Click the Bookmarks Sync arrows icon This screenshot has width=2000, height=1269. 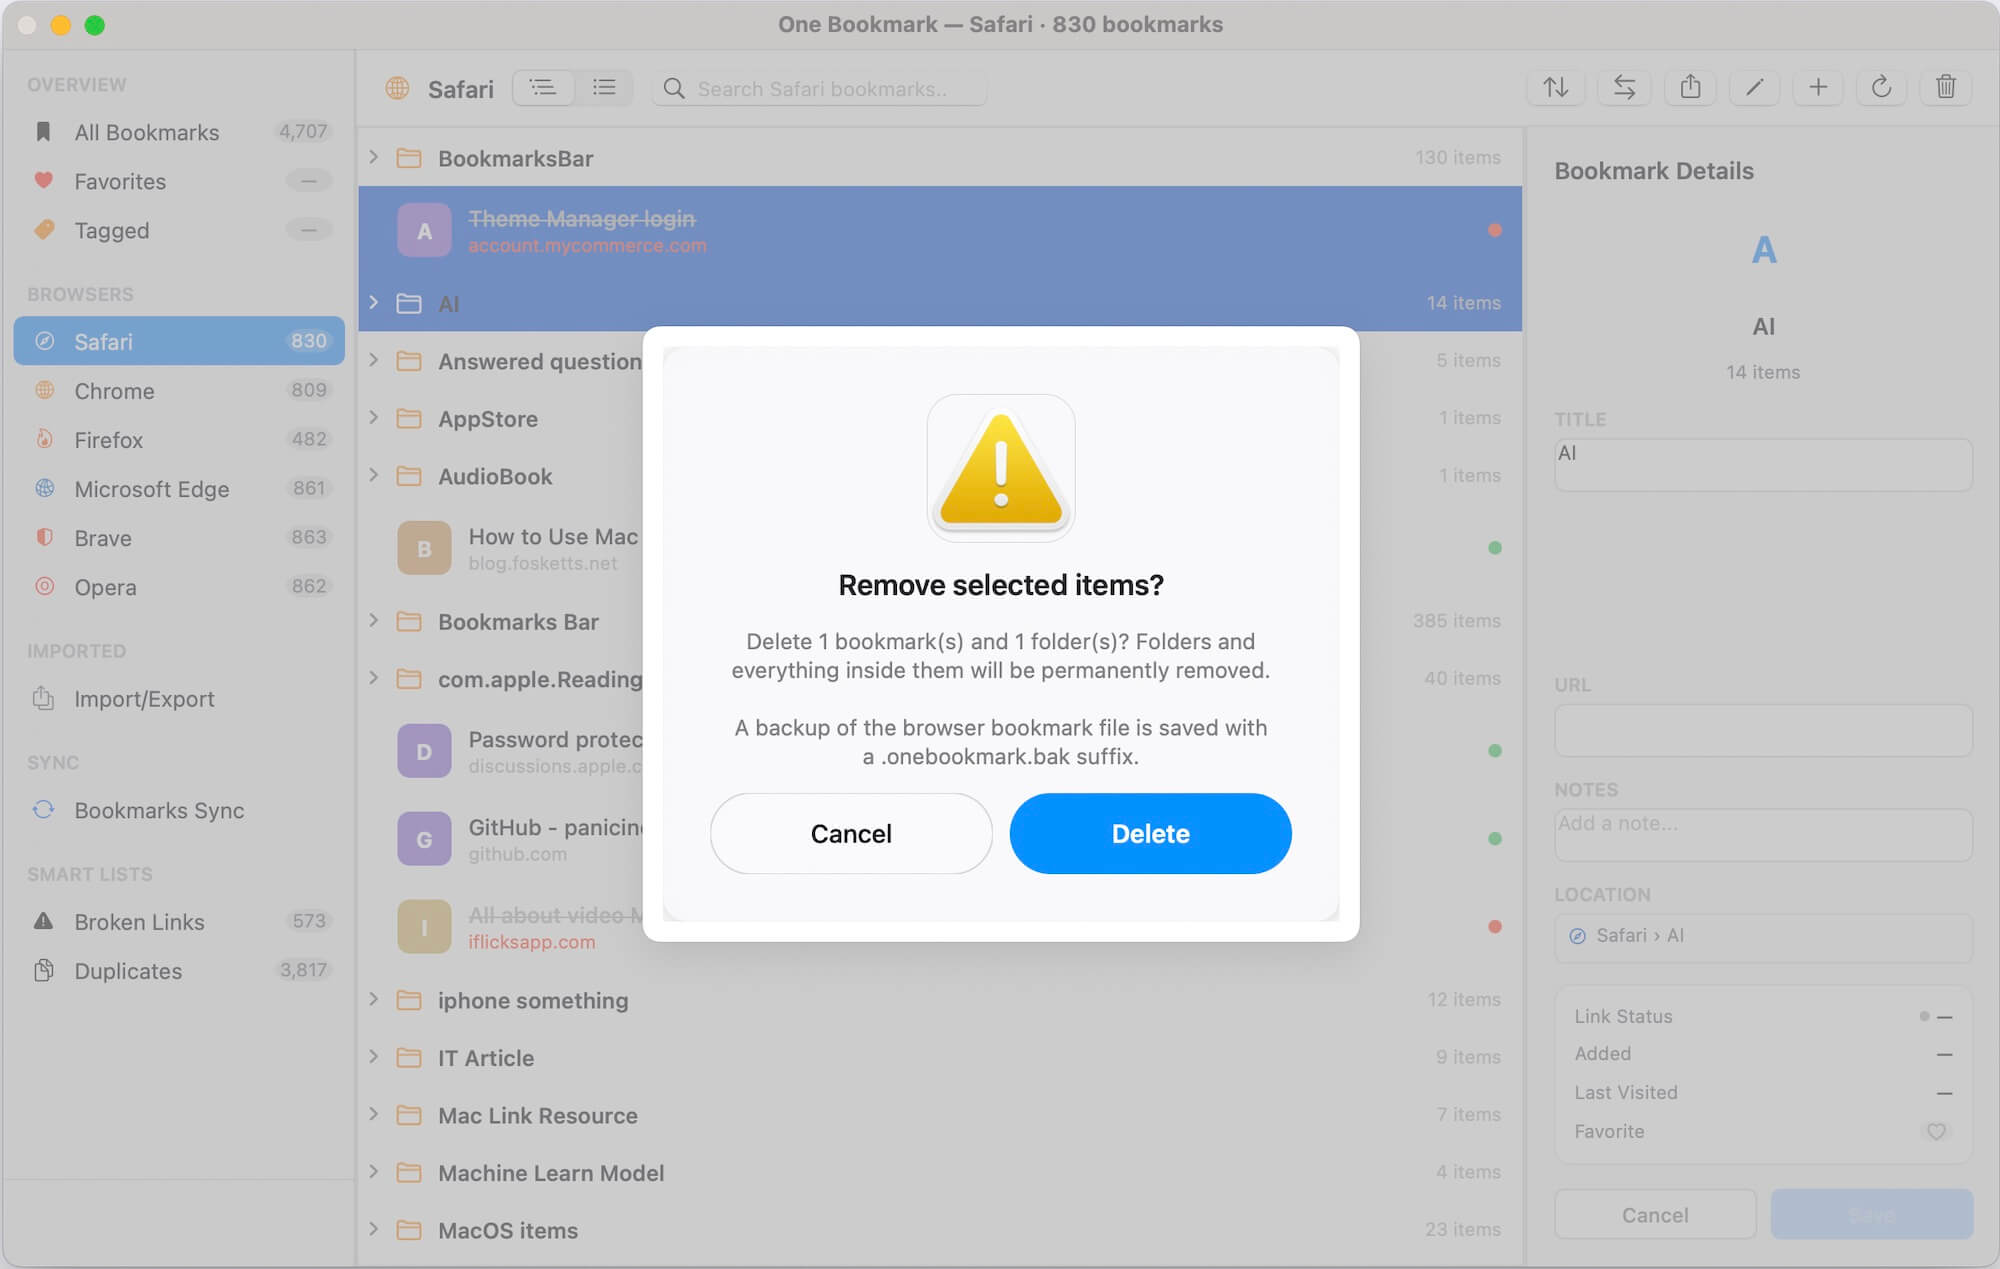point(43,809)
